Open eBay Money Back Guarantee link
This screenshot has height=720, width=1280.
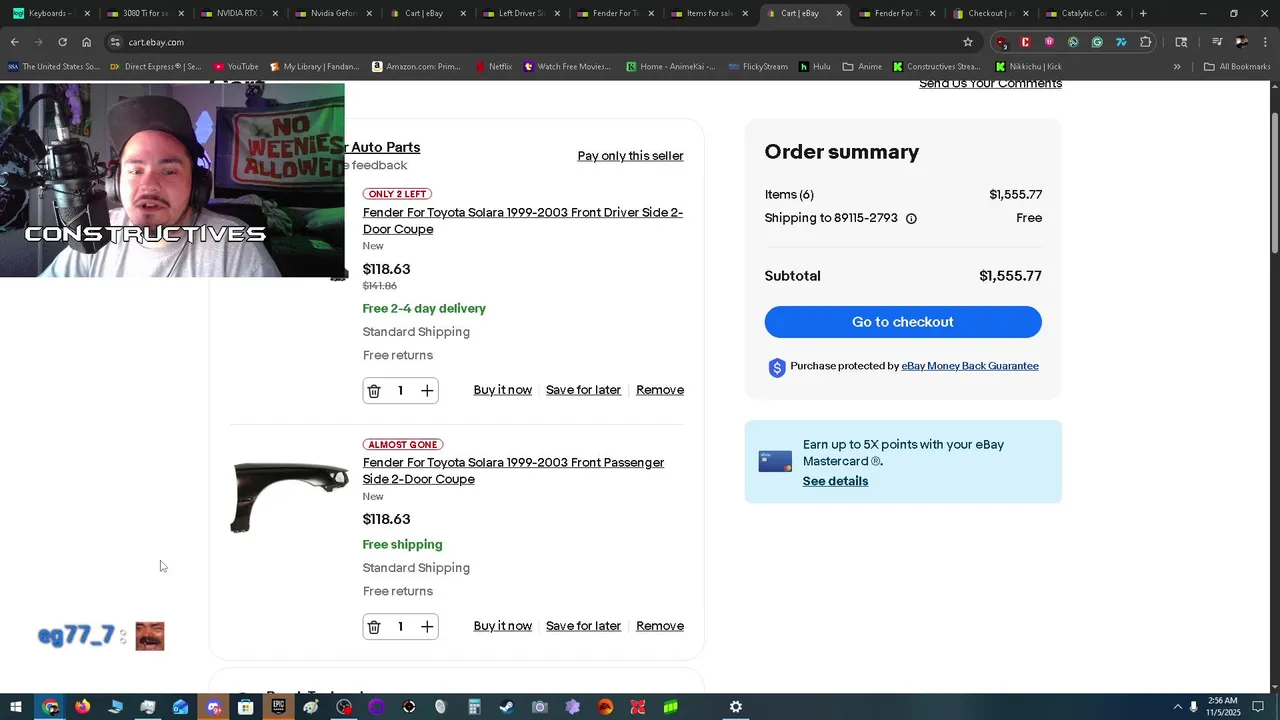click(x=970, y=366)
